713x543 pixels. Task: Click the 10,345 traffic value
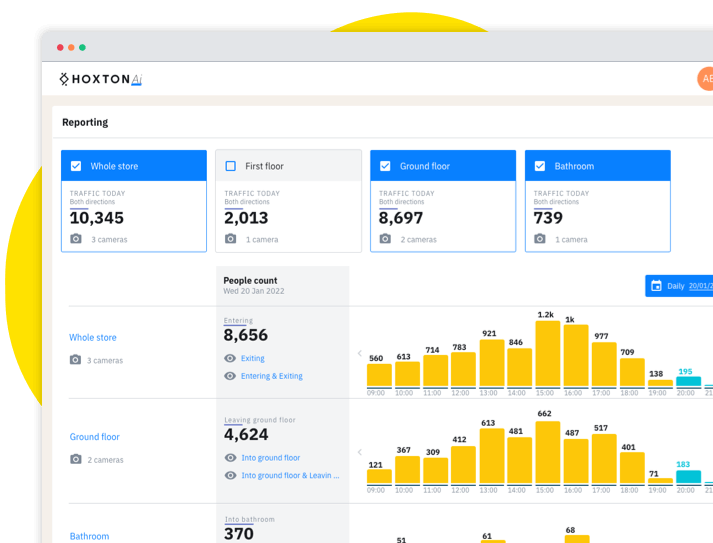tap(96, 218)
